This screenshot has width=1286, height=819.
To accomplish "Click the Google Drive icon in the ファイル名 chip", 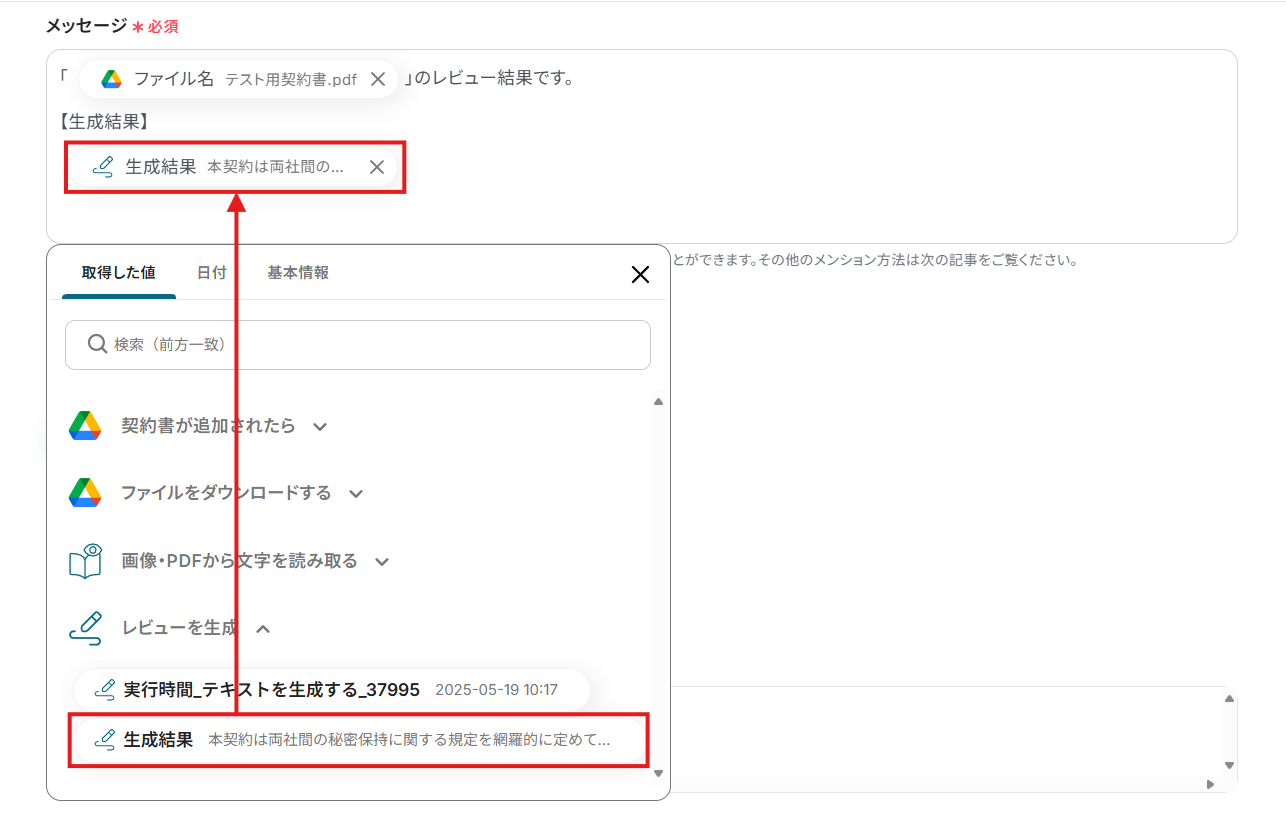I will click(111, 79).
